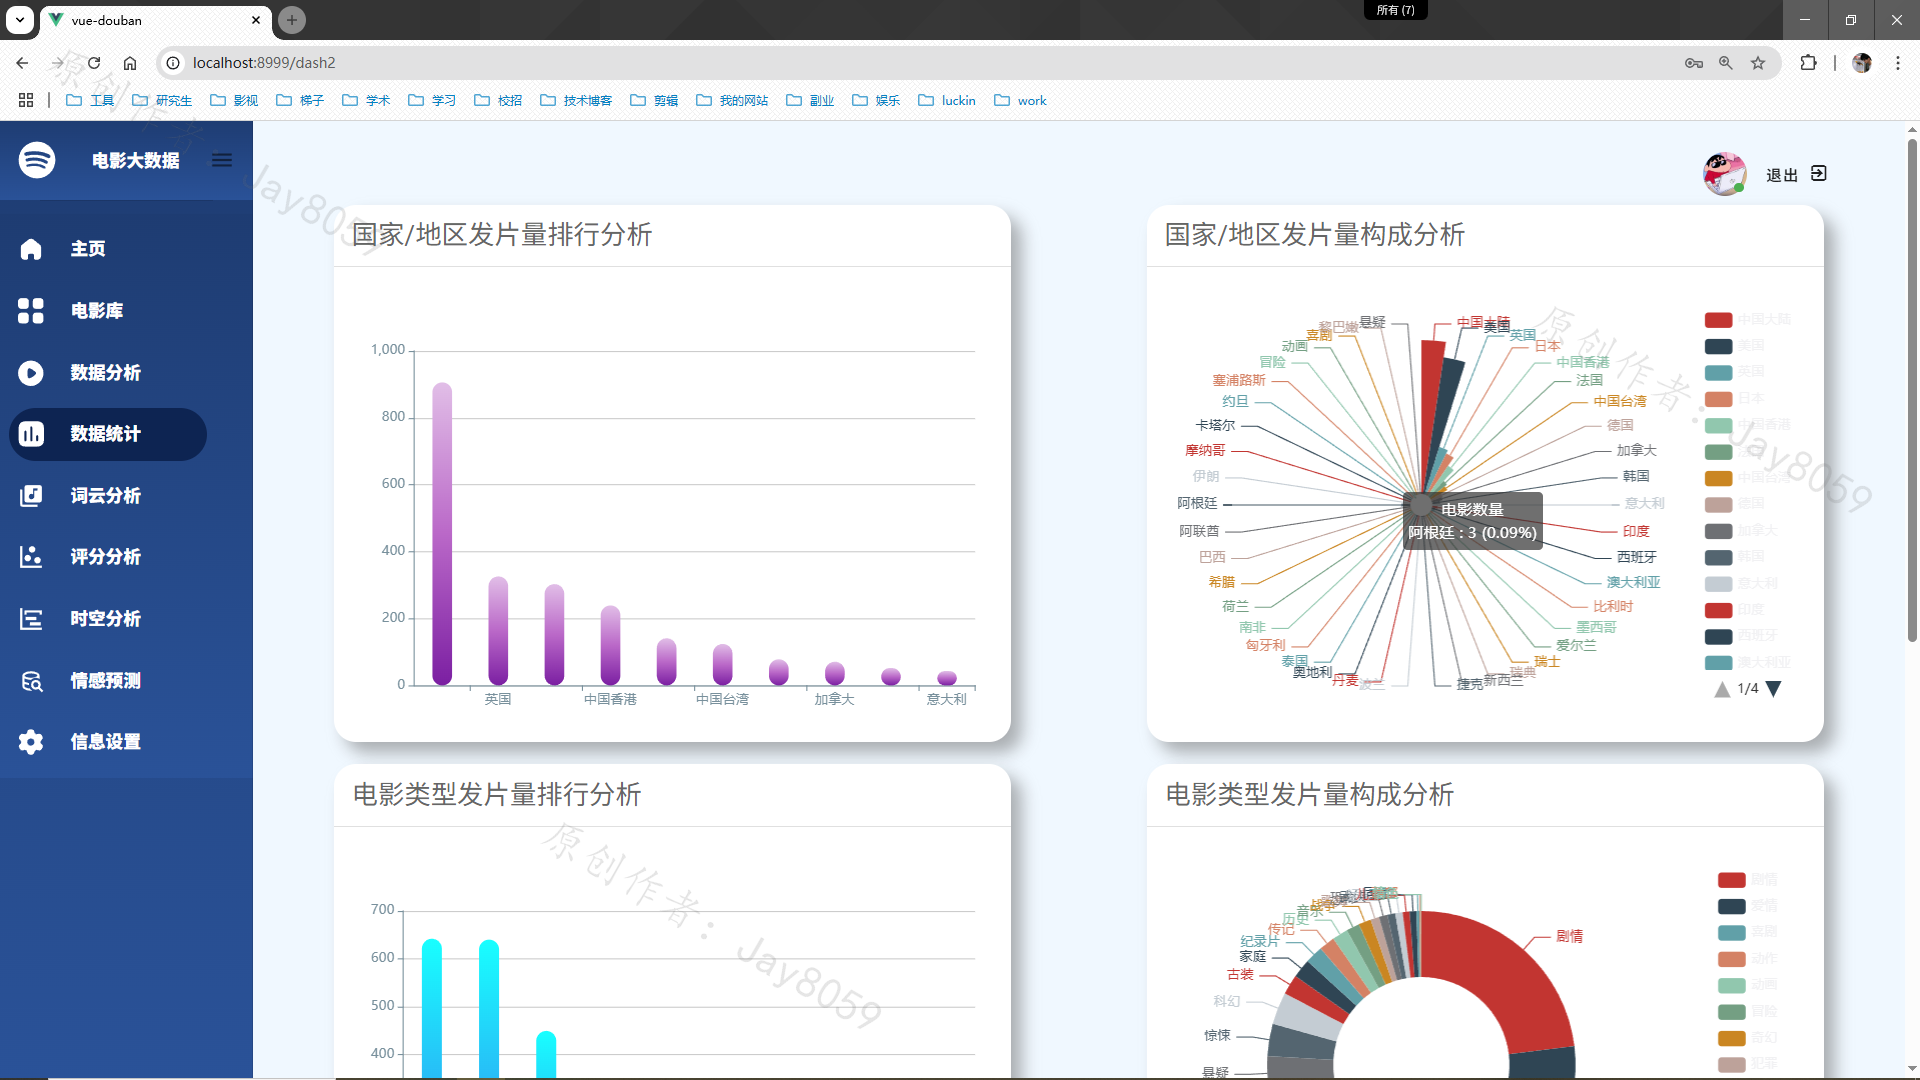
Task: Open the 技术博客 bookmark folder
Action: point(576,100)
